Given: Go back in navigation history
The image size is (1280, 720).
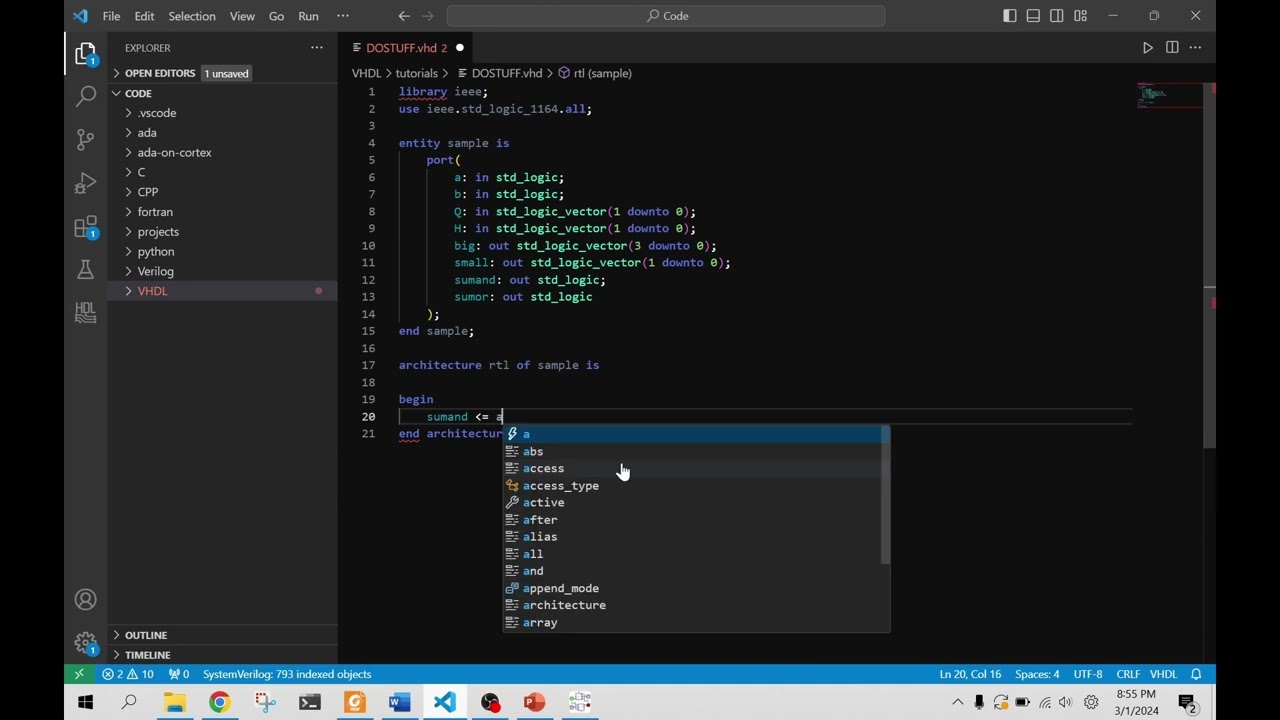Looking at the screenshot, I should (x=404, y=16).
